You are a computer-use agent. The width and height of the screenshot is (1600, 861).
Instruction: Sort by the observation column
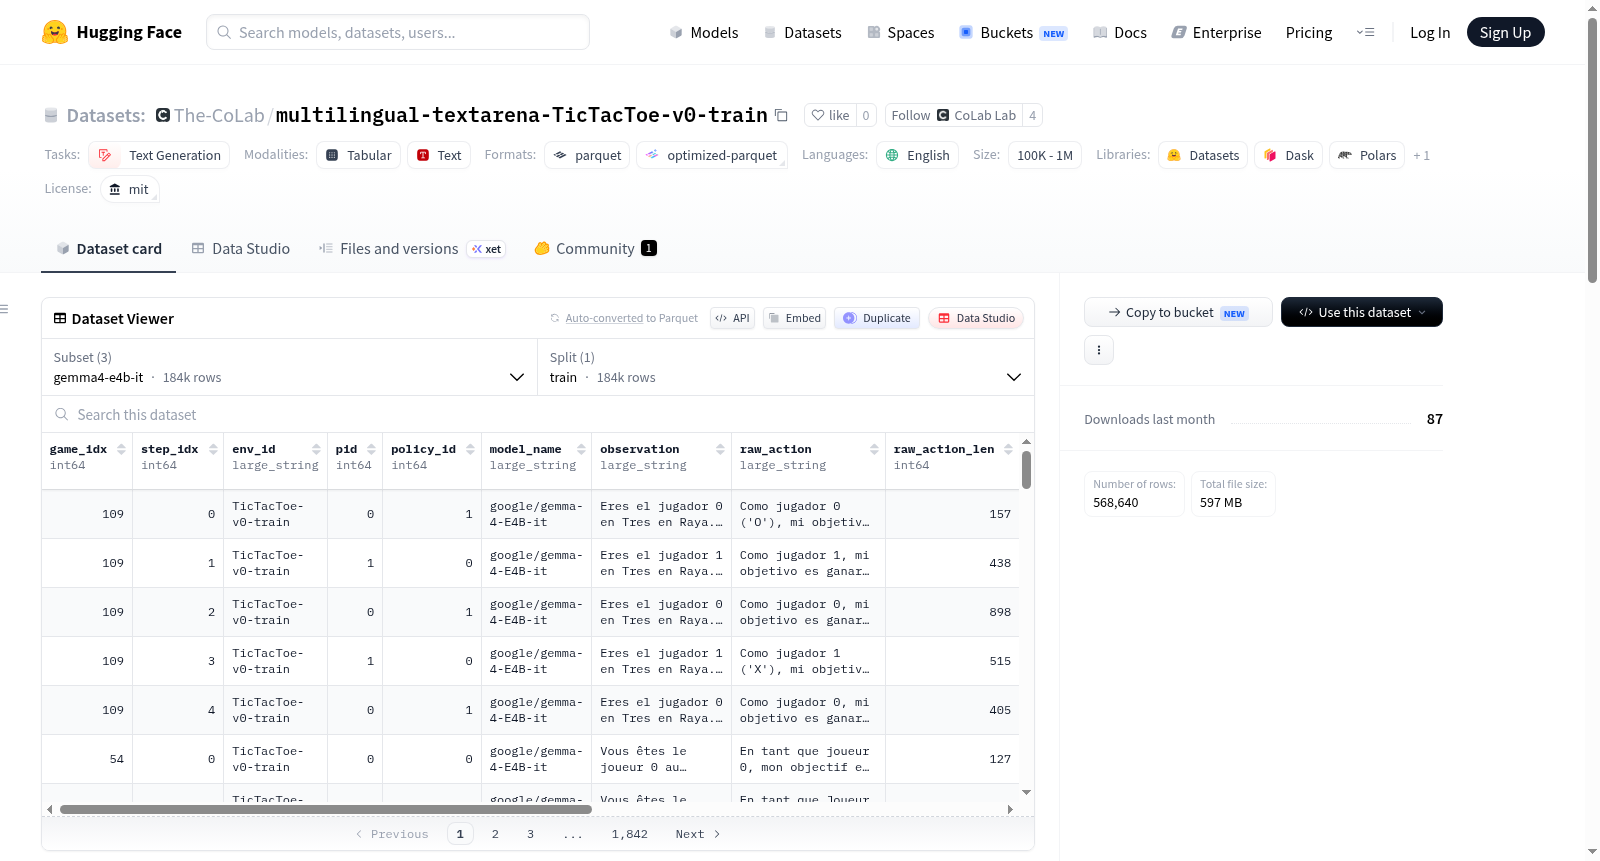(x=720, y=450)
